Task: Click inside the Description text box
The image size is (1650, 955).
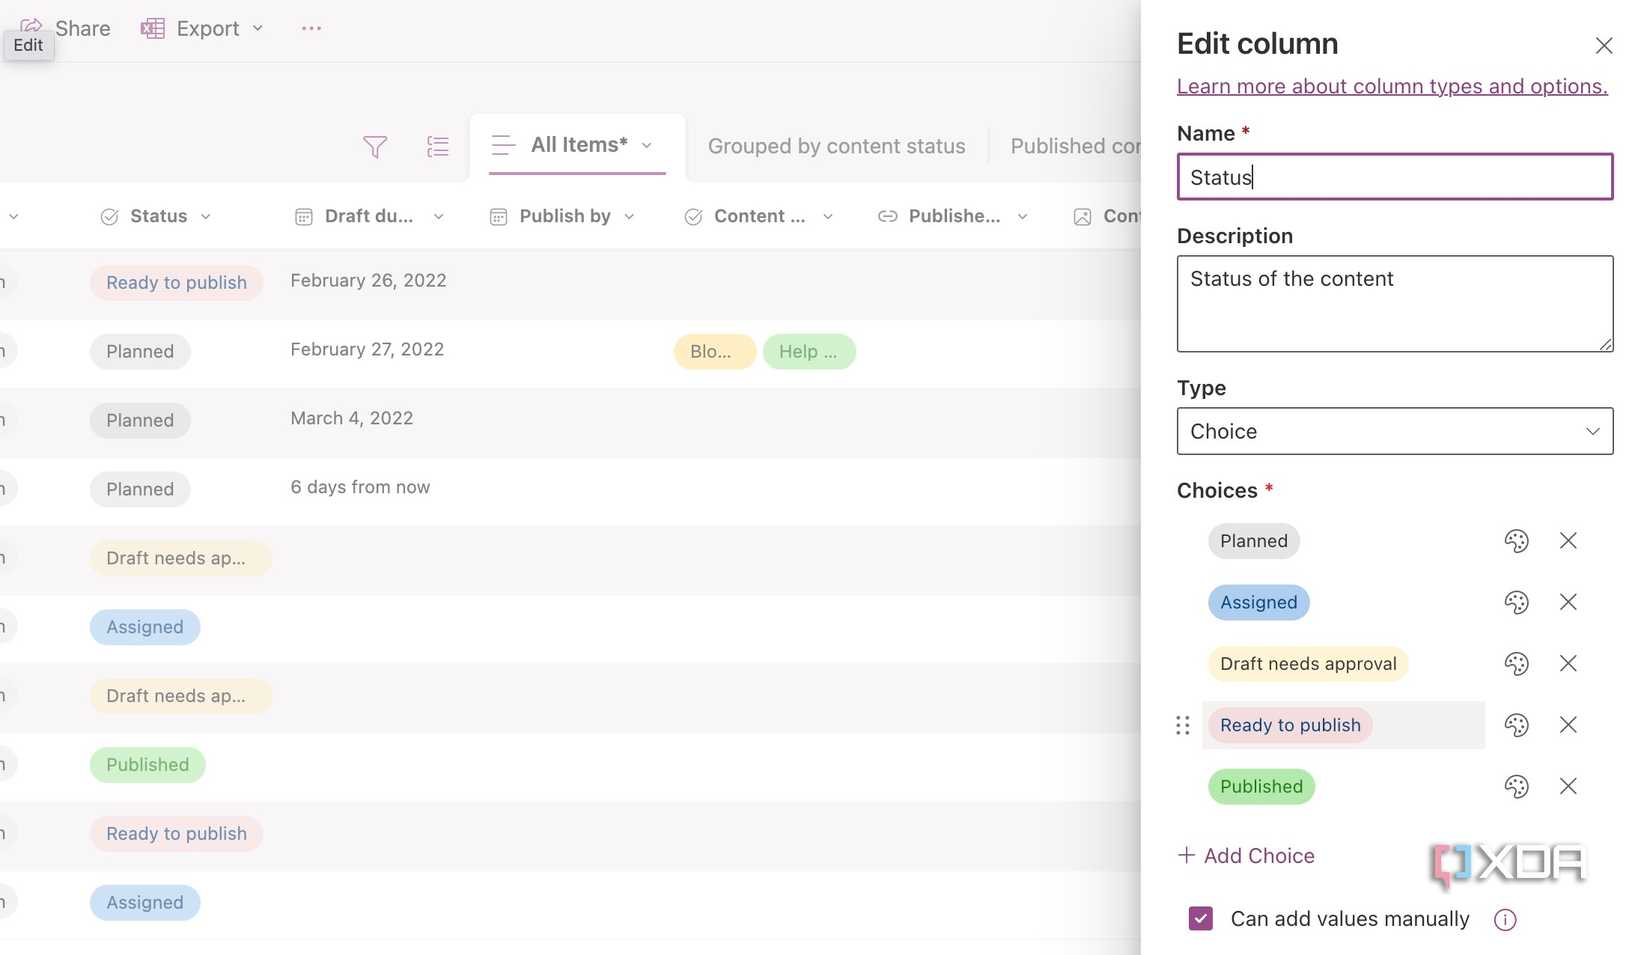Action: pos(1393,303)
